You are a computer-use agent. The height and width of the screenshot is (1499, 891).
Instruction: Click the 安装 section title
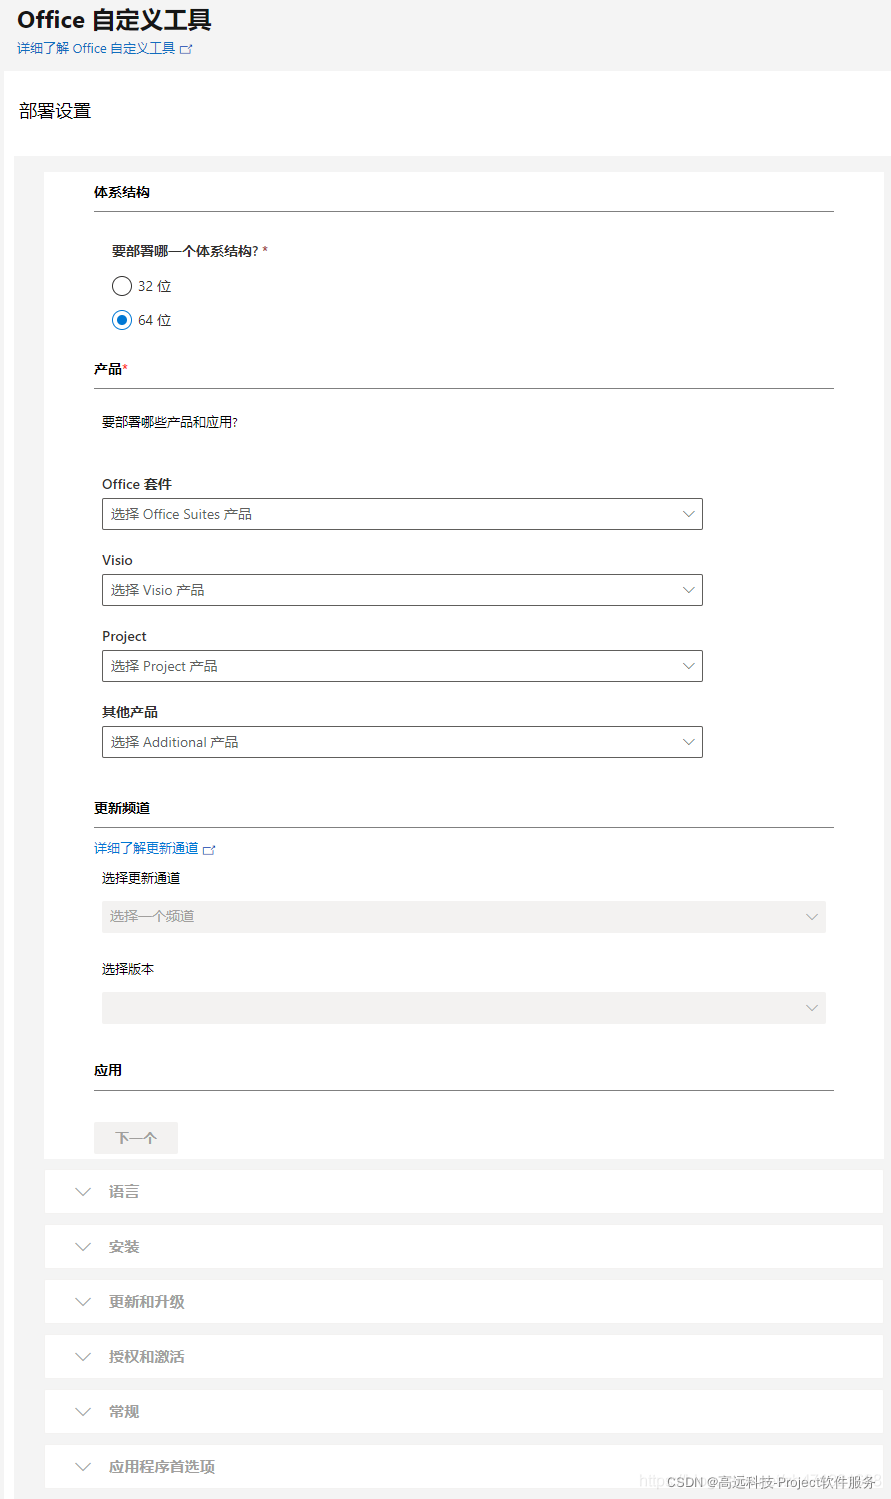124,1247
